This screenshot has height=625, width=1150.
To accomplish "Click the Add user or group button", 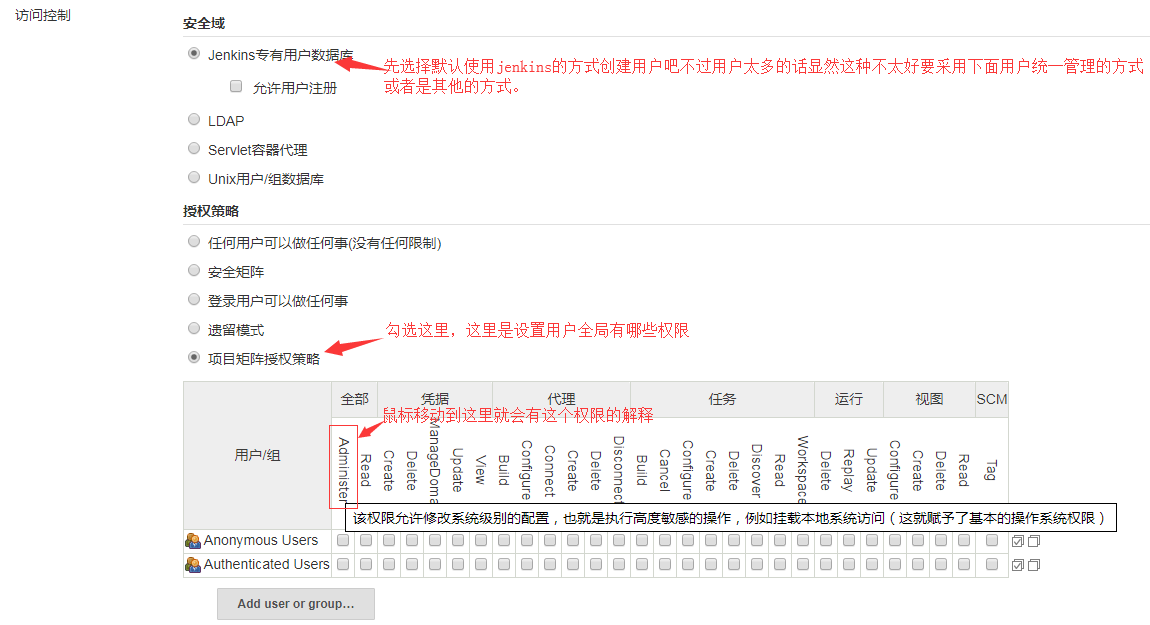I will click(296, 604).
